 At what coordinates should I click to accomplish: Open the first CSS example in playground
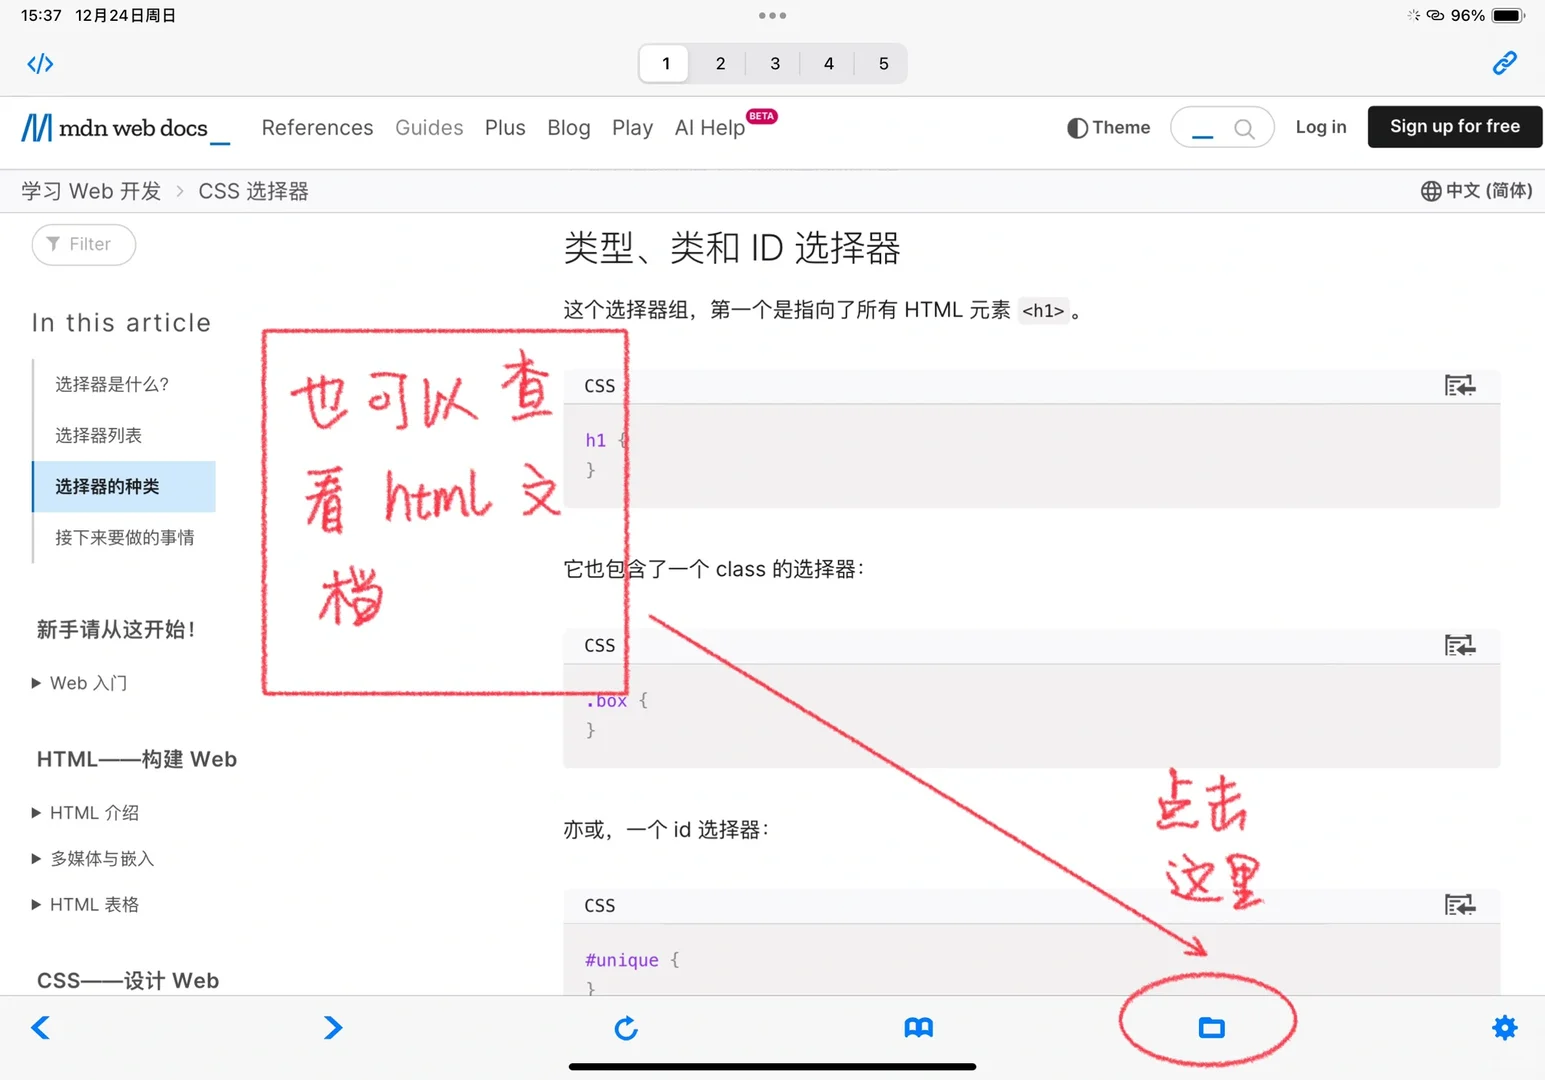1460,385
